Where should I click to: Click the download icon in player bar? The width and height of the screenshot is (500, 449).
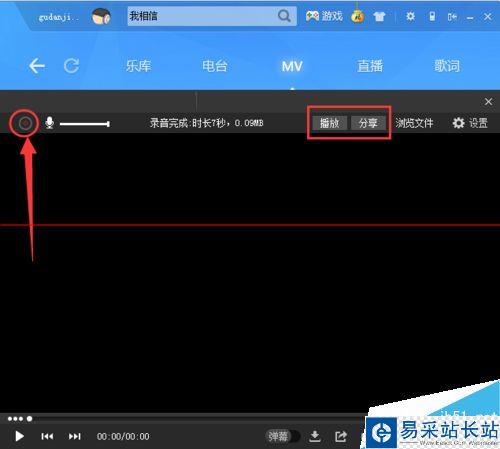(315, 436)
